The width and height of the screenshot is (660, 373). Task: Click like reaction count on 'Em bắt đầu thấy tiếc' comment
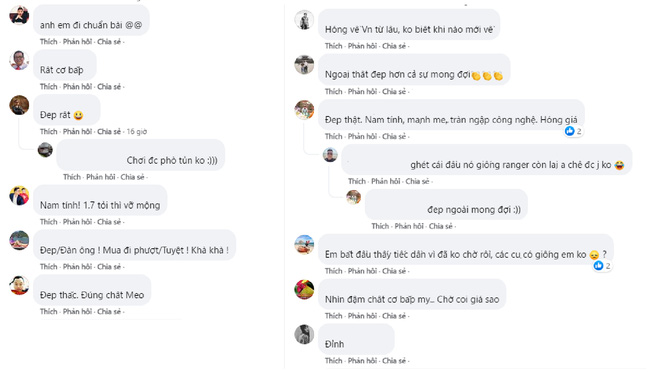tap(608, 266)
